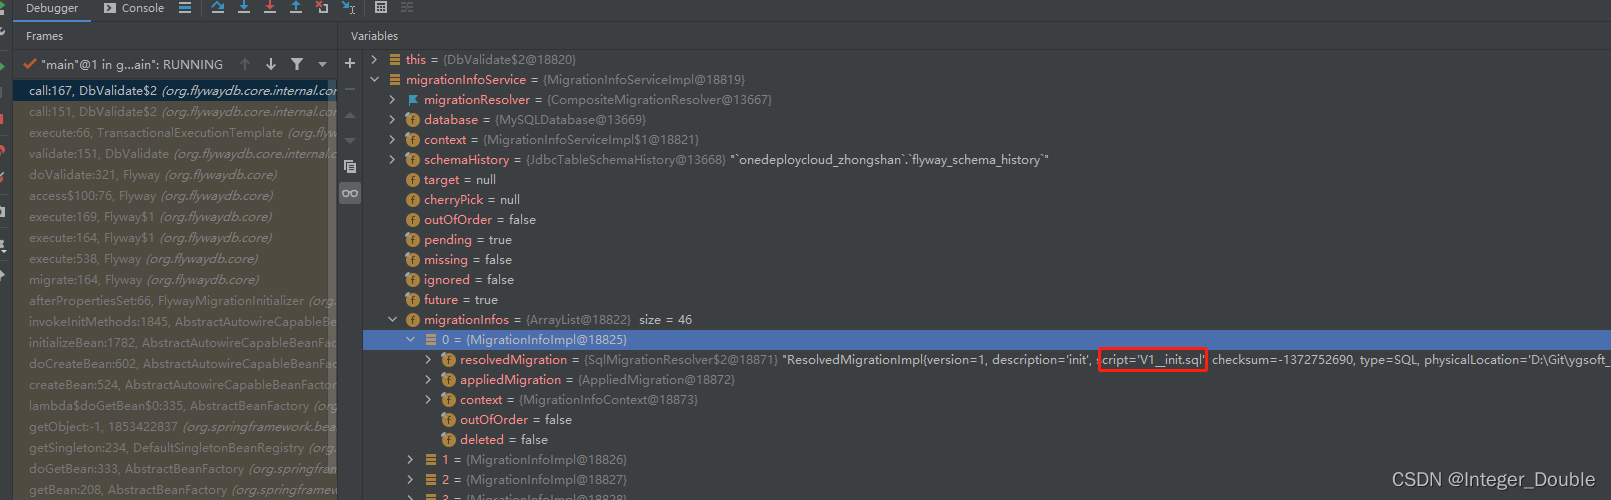The height and width of the screenshot is (500, 1611).
Task: Click the New Watch plus icon
Action: pyautogui.click(x=350, y=63)
